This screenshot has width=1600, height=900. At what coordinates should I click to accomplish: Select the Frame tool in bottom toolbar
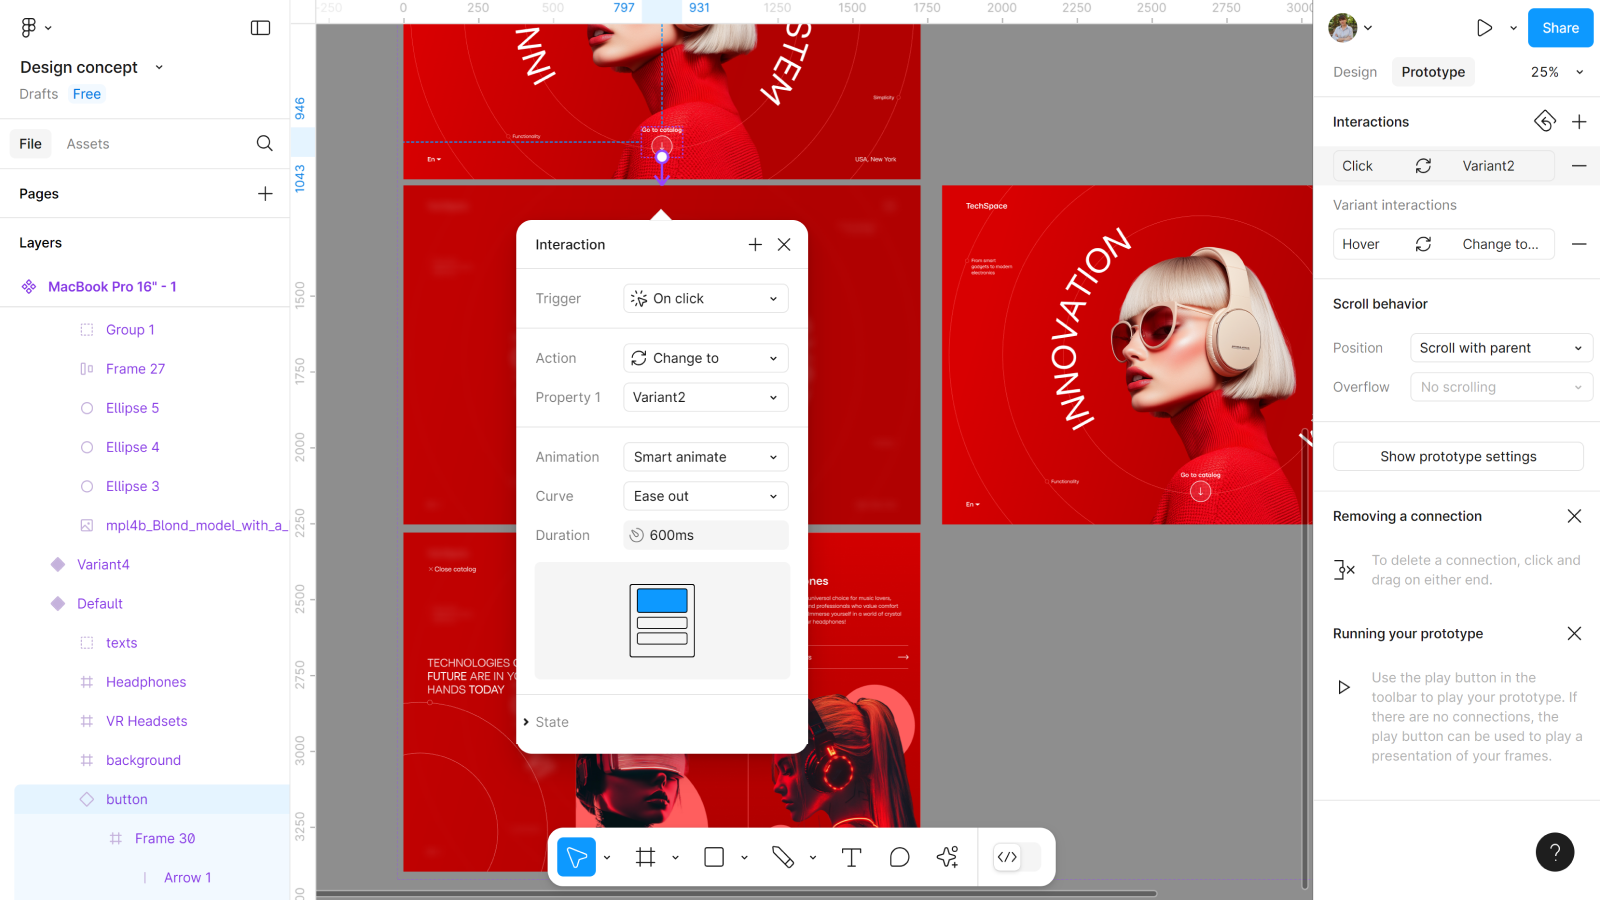pyautogui.click(x=645, y=857)
